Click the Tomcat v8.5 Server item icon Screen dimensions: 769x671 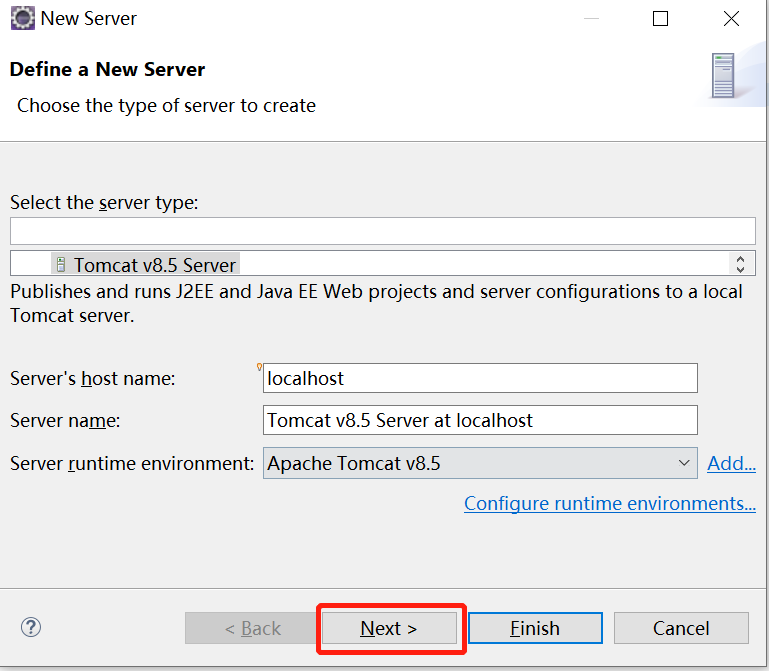tap(61, 265)
